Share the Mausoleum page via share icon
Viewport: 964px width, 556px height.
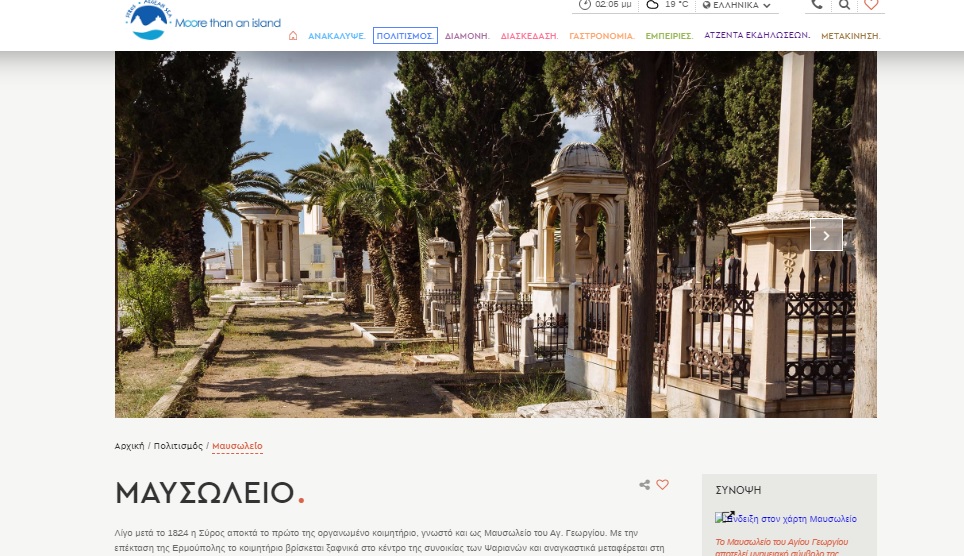tap(645, 485)
